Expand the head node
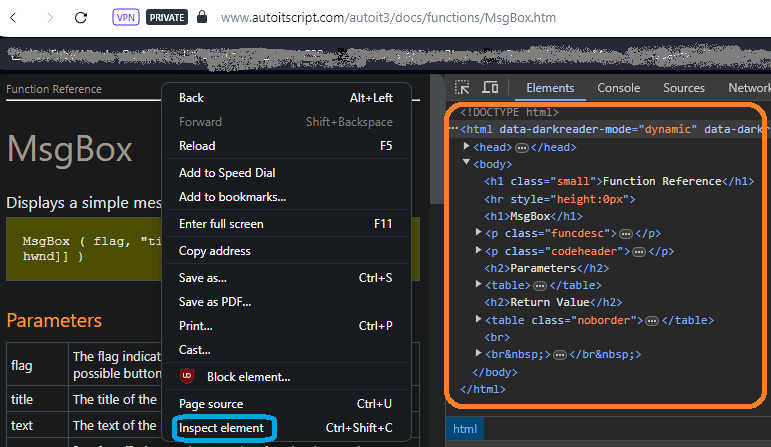 coord(467,146)
